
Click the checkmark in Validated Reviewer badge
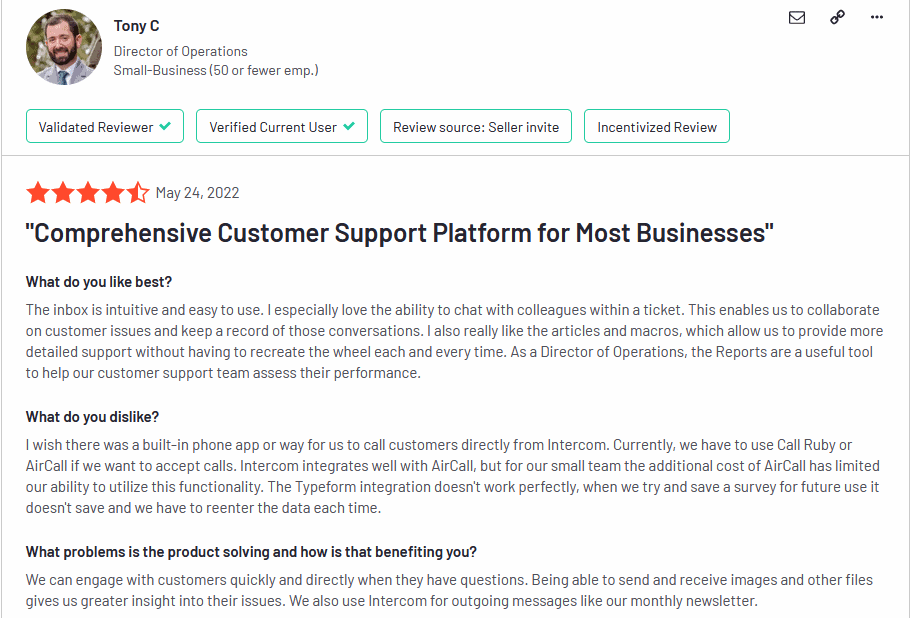point(165,126)
